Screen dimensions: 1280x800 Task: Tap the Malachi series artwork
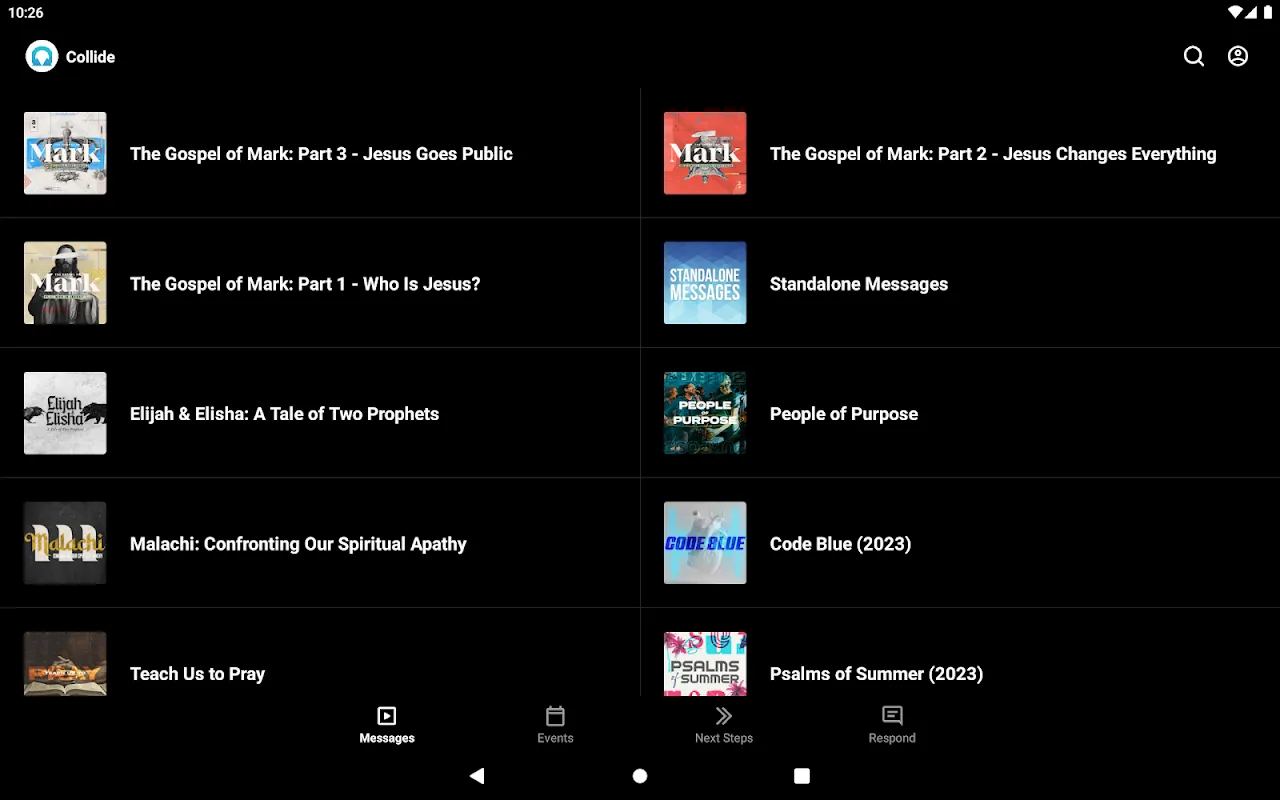pyautogui.click(x=65, y=543)
